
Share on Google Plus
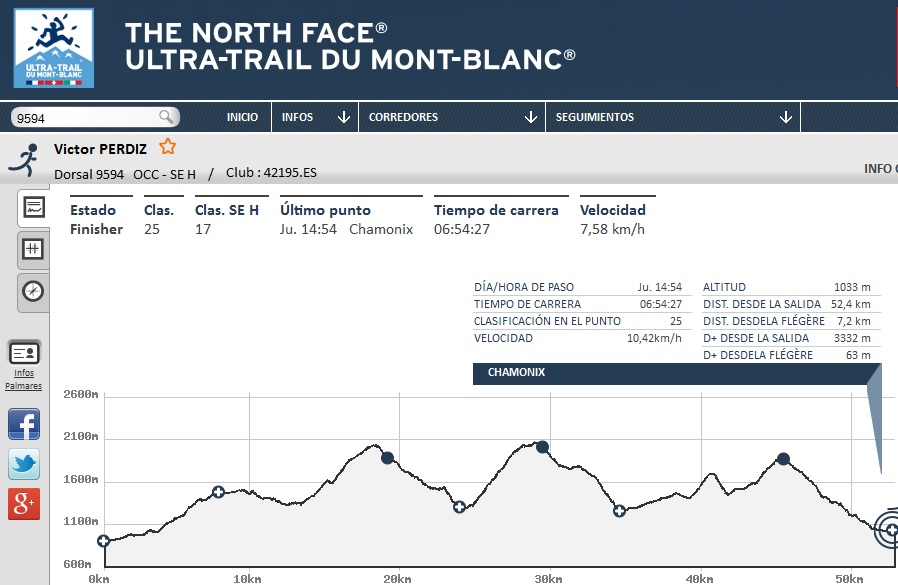point(24,505)
